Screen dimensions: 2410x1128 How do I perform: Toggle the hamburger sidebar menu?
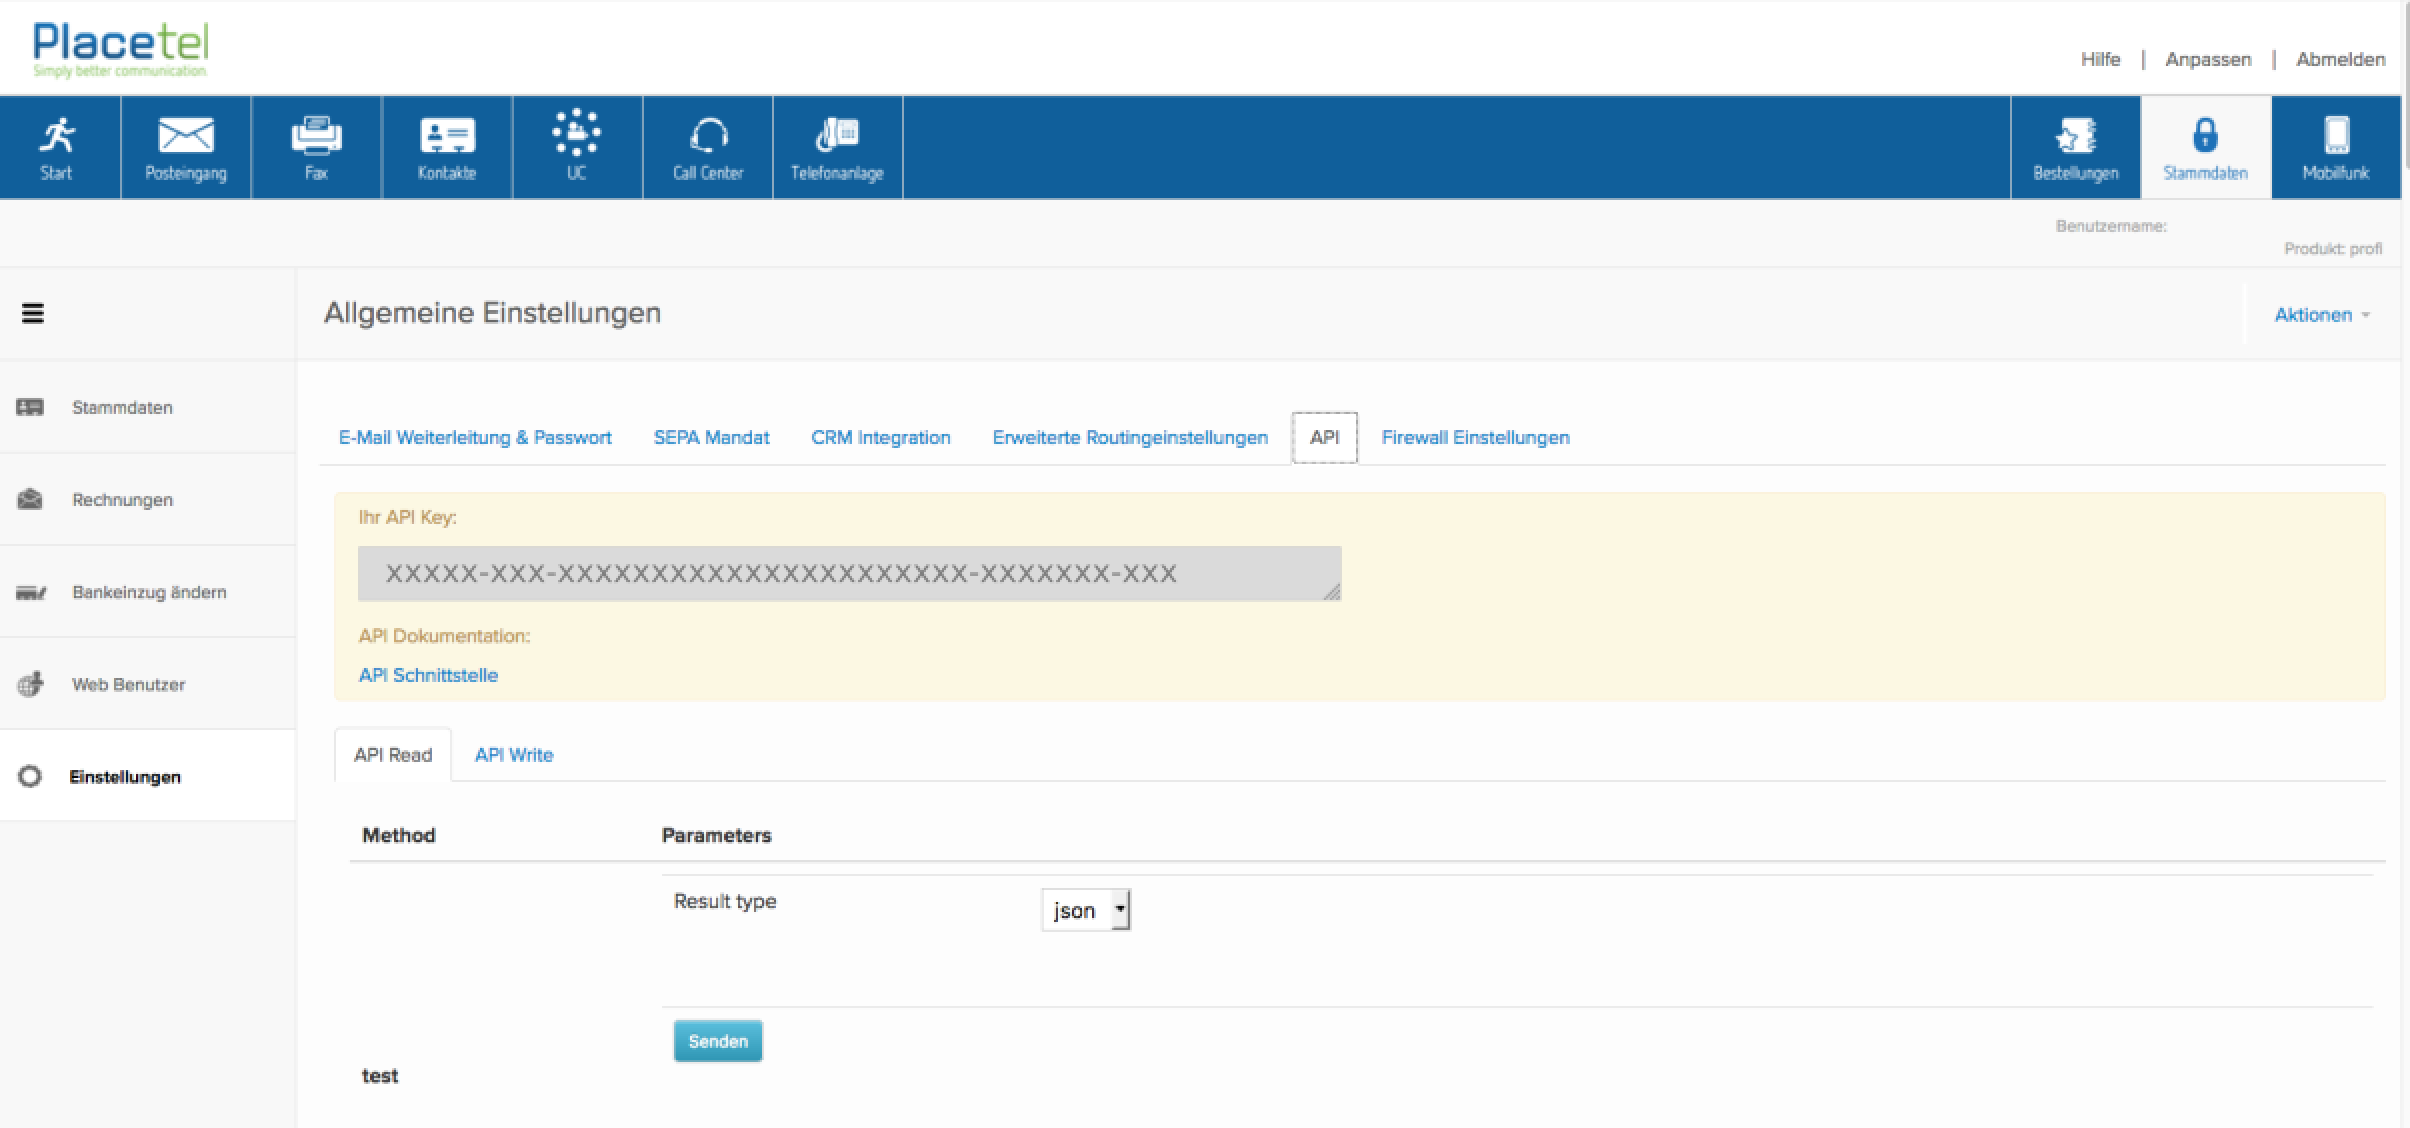coord(33,314)
